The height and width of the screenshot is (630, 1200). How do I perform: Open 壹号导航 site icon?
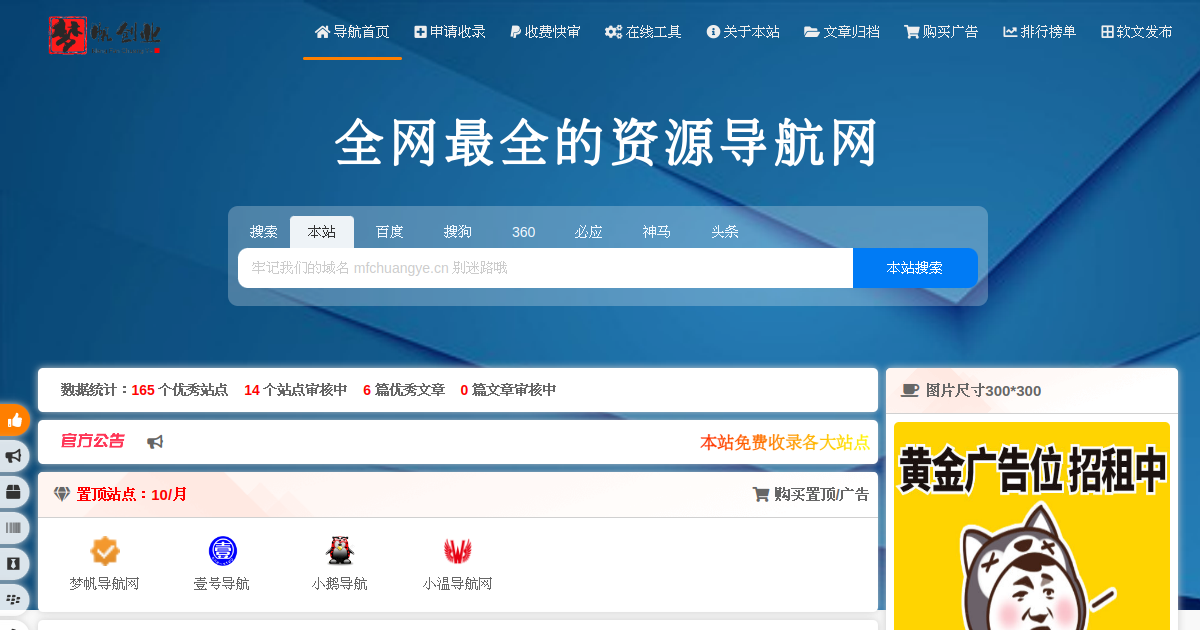pos(222,551)
